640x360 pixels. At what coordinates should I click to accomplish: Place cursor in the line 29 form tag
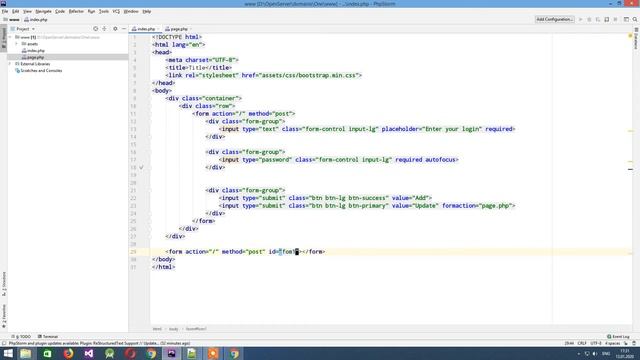[x=245, y=252]
